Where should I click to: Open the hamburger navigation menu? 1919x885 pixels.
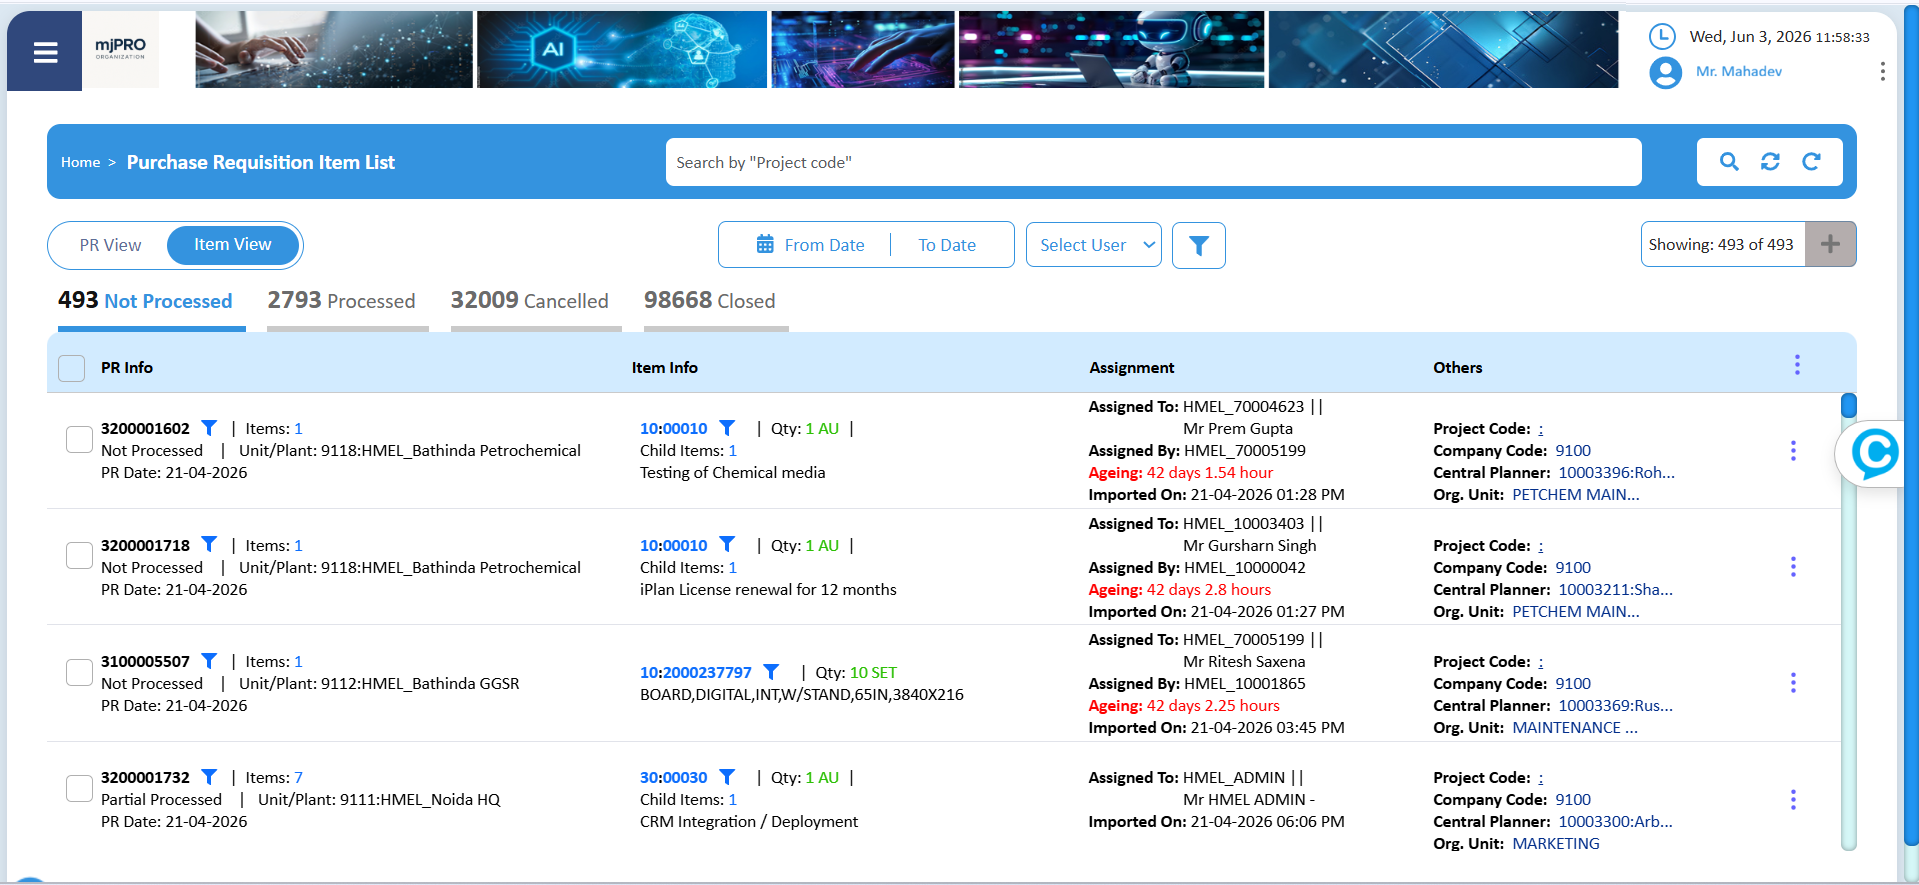tap(45, 52)
